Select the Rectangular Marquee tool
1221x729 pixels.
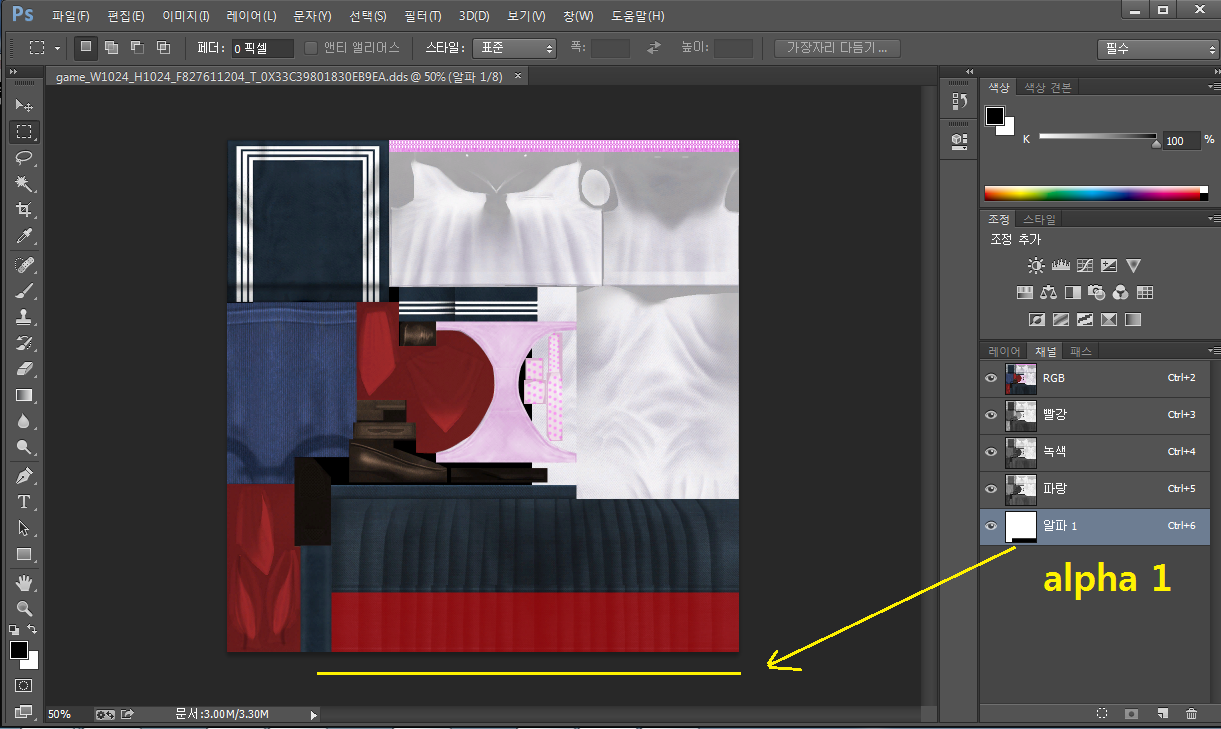pyautogui.click(x=25, y=132)
